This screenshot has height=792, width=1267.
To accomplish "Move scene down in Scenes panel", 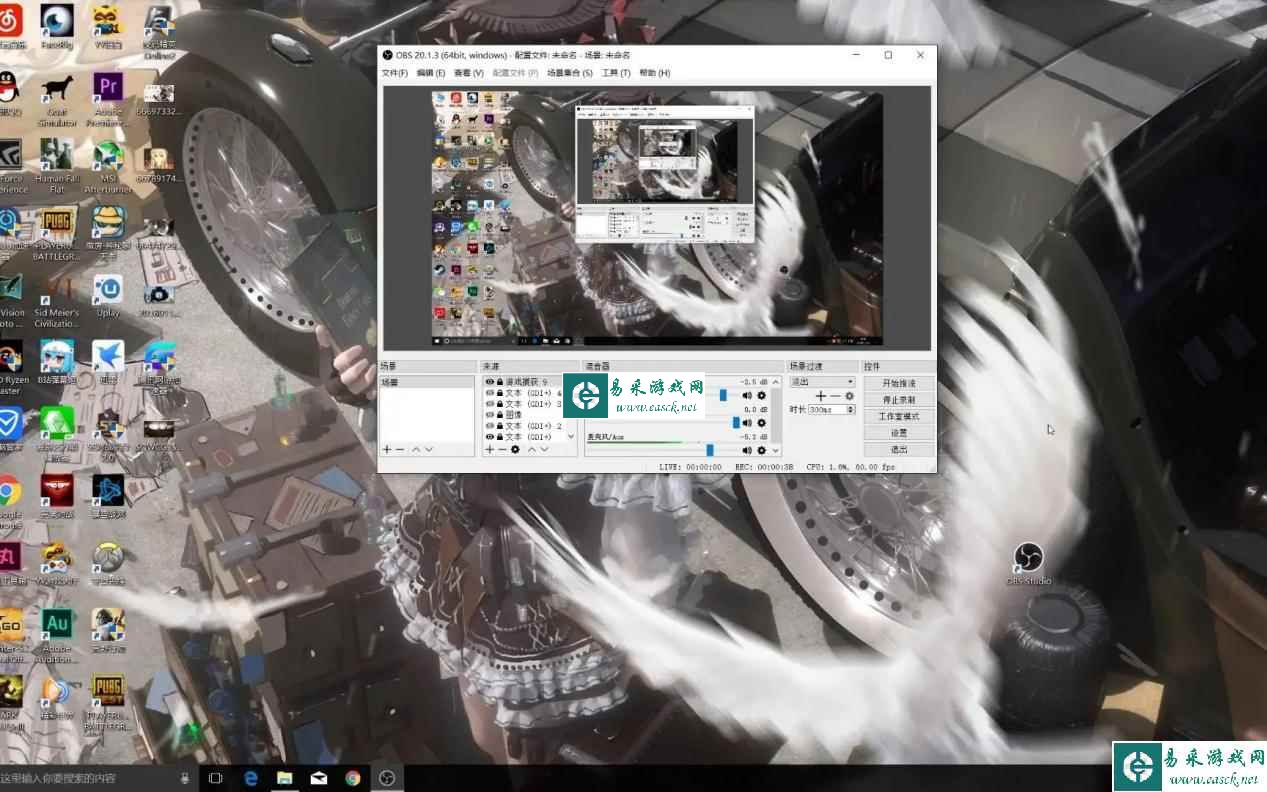I will (x=429, y=450).
